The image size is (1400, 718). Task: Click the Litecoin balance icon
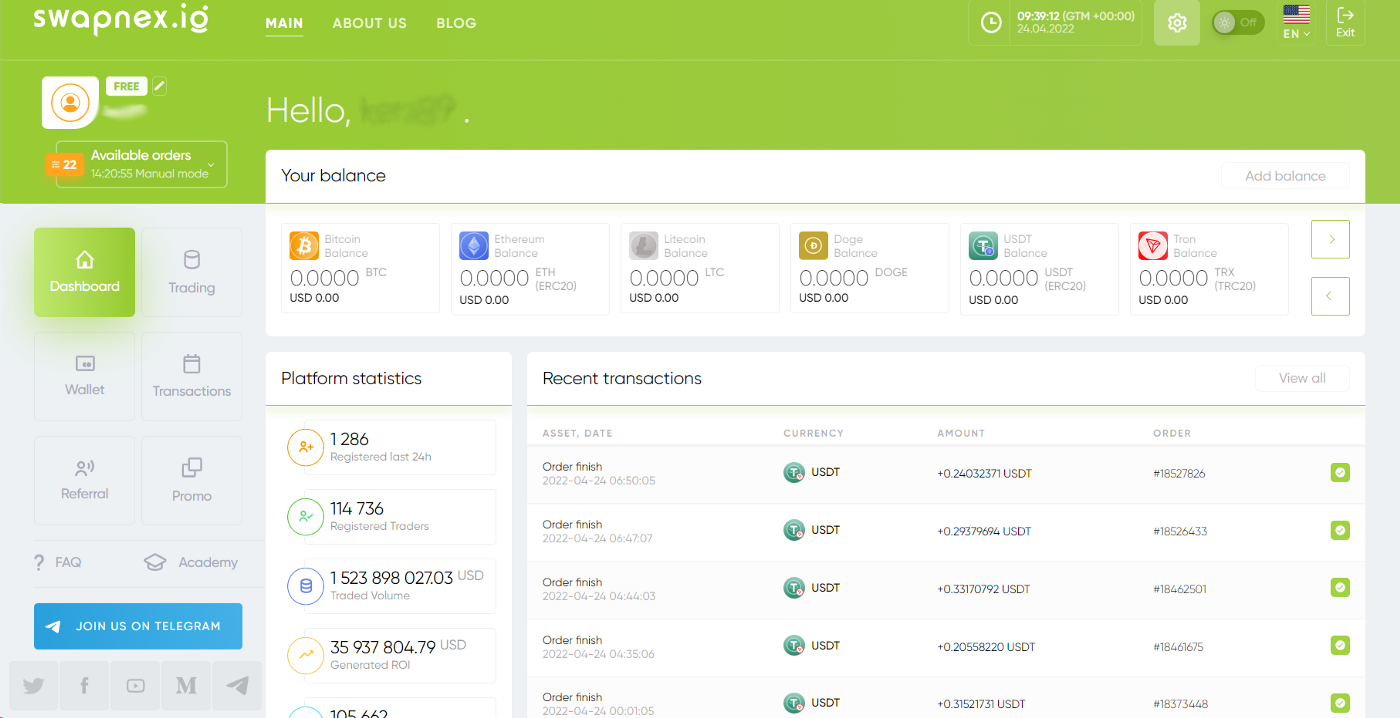644,245
